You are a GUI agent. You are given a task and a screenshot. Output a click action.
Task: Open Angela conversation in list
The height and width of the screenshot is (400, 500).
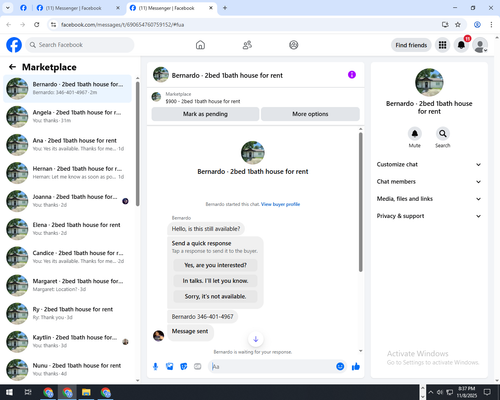click(x=67, y=117)
